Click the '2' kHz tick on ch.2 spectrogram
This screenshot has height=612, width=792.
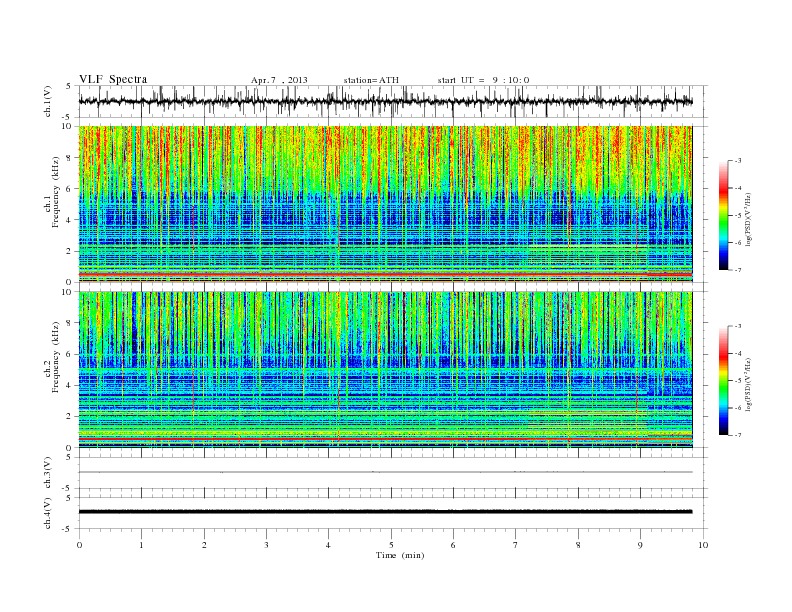[70, 417]
